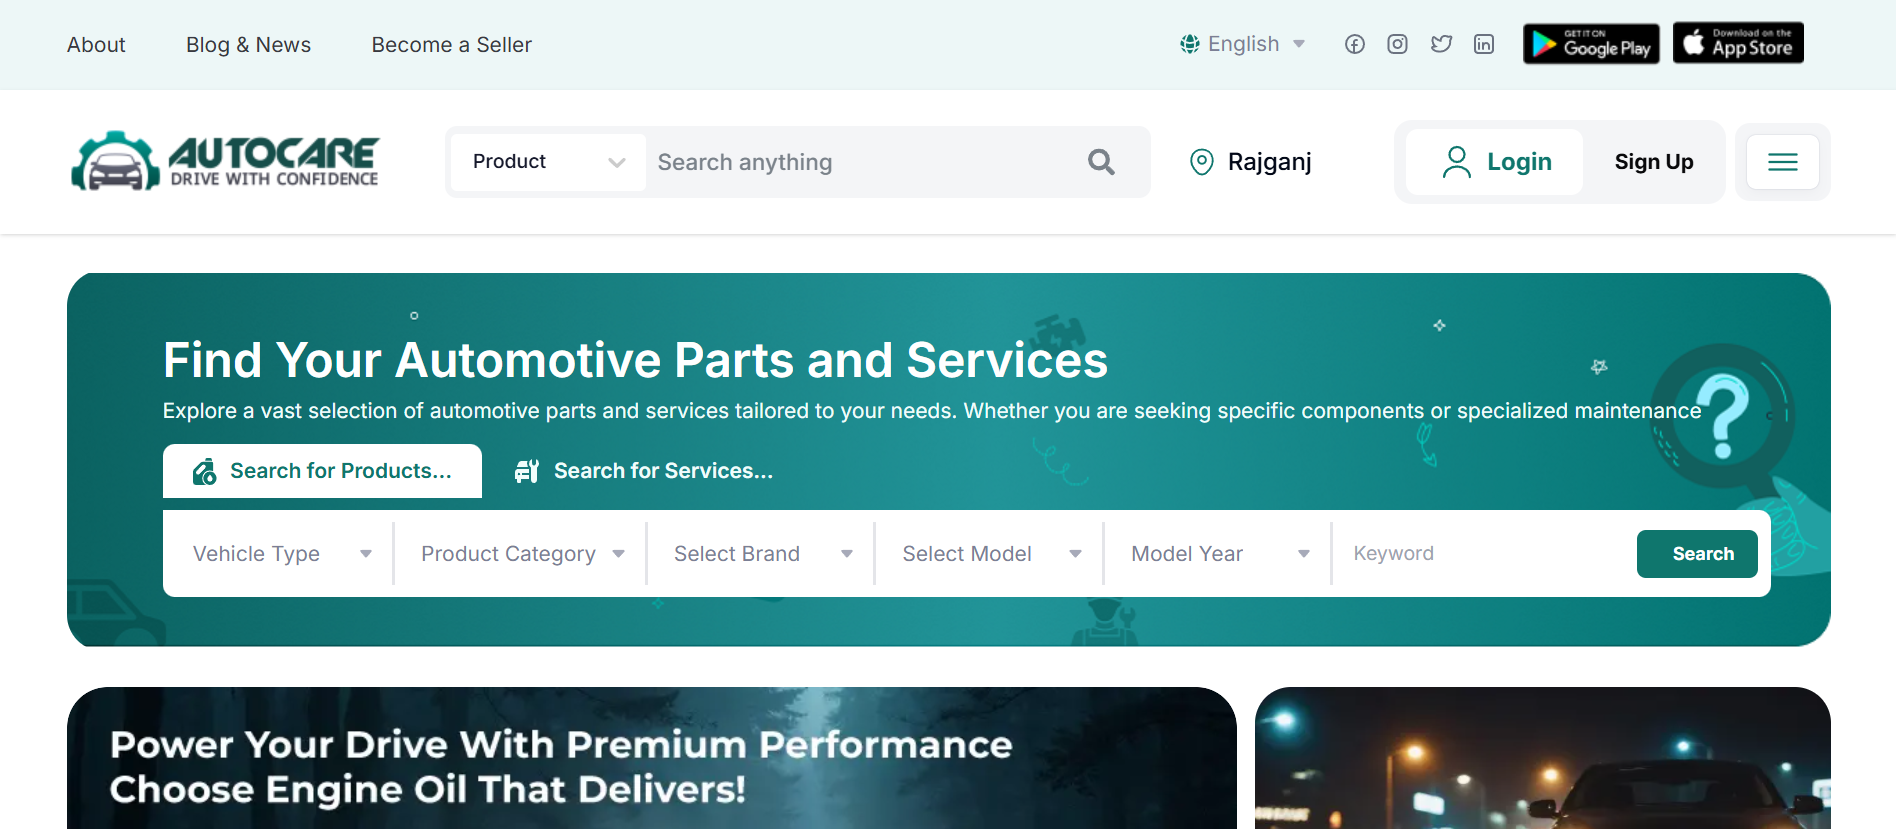The image size is (1896, 829).
Task: Open the Model Year dropdown
Action: (x=1220, y=554)
